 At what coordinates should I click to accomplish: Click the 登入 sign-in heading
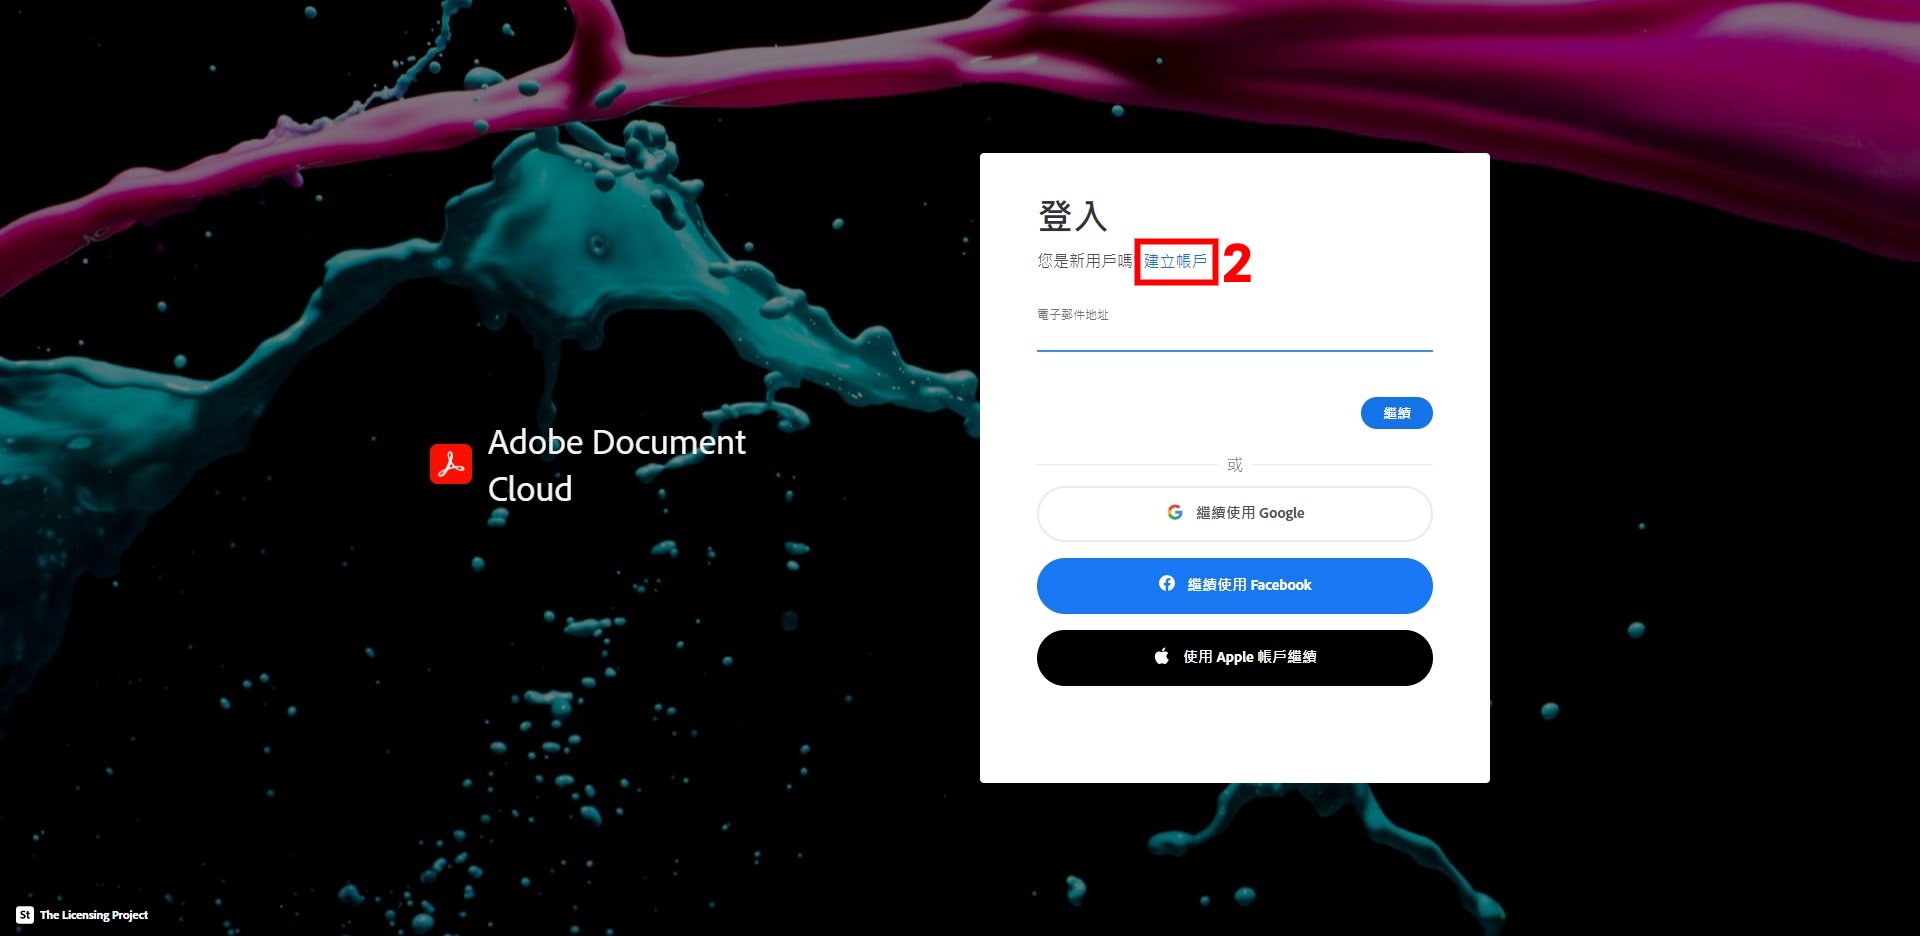(1072, 216)
